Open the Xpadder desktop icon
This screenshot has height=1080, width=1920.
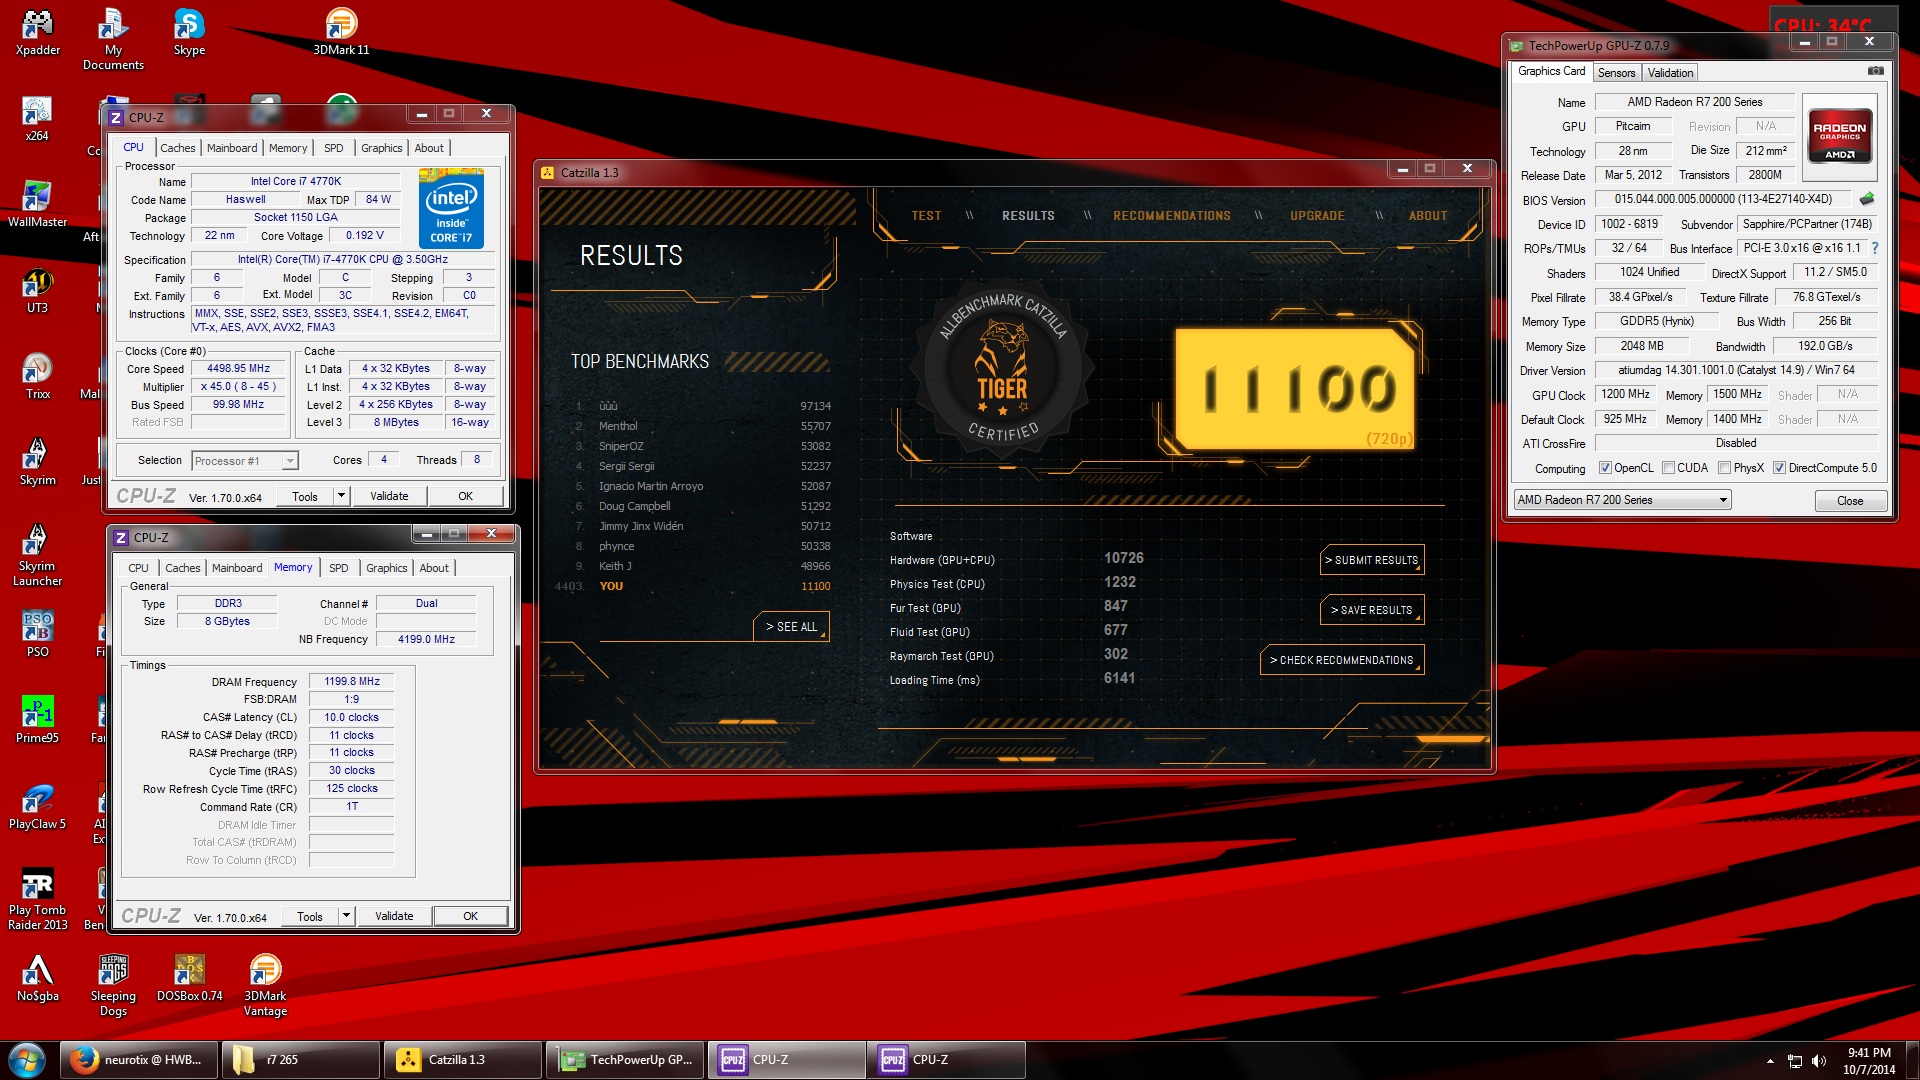[x=37, y=33]
